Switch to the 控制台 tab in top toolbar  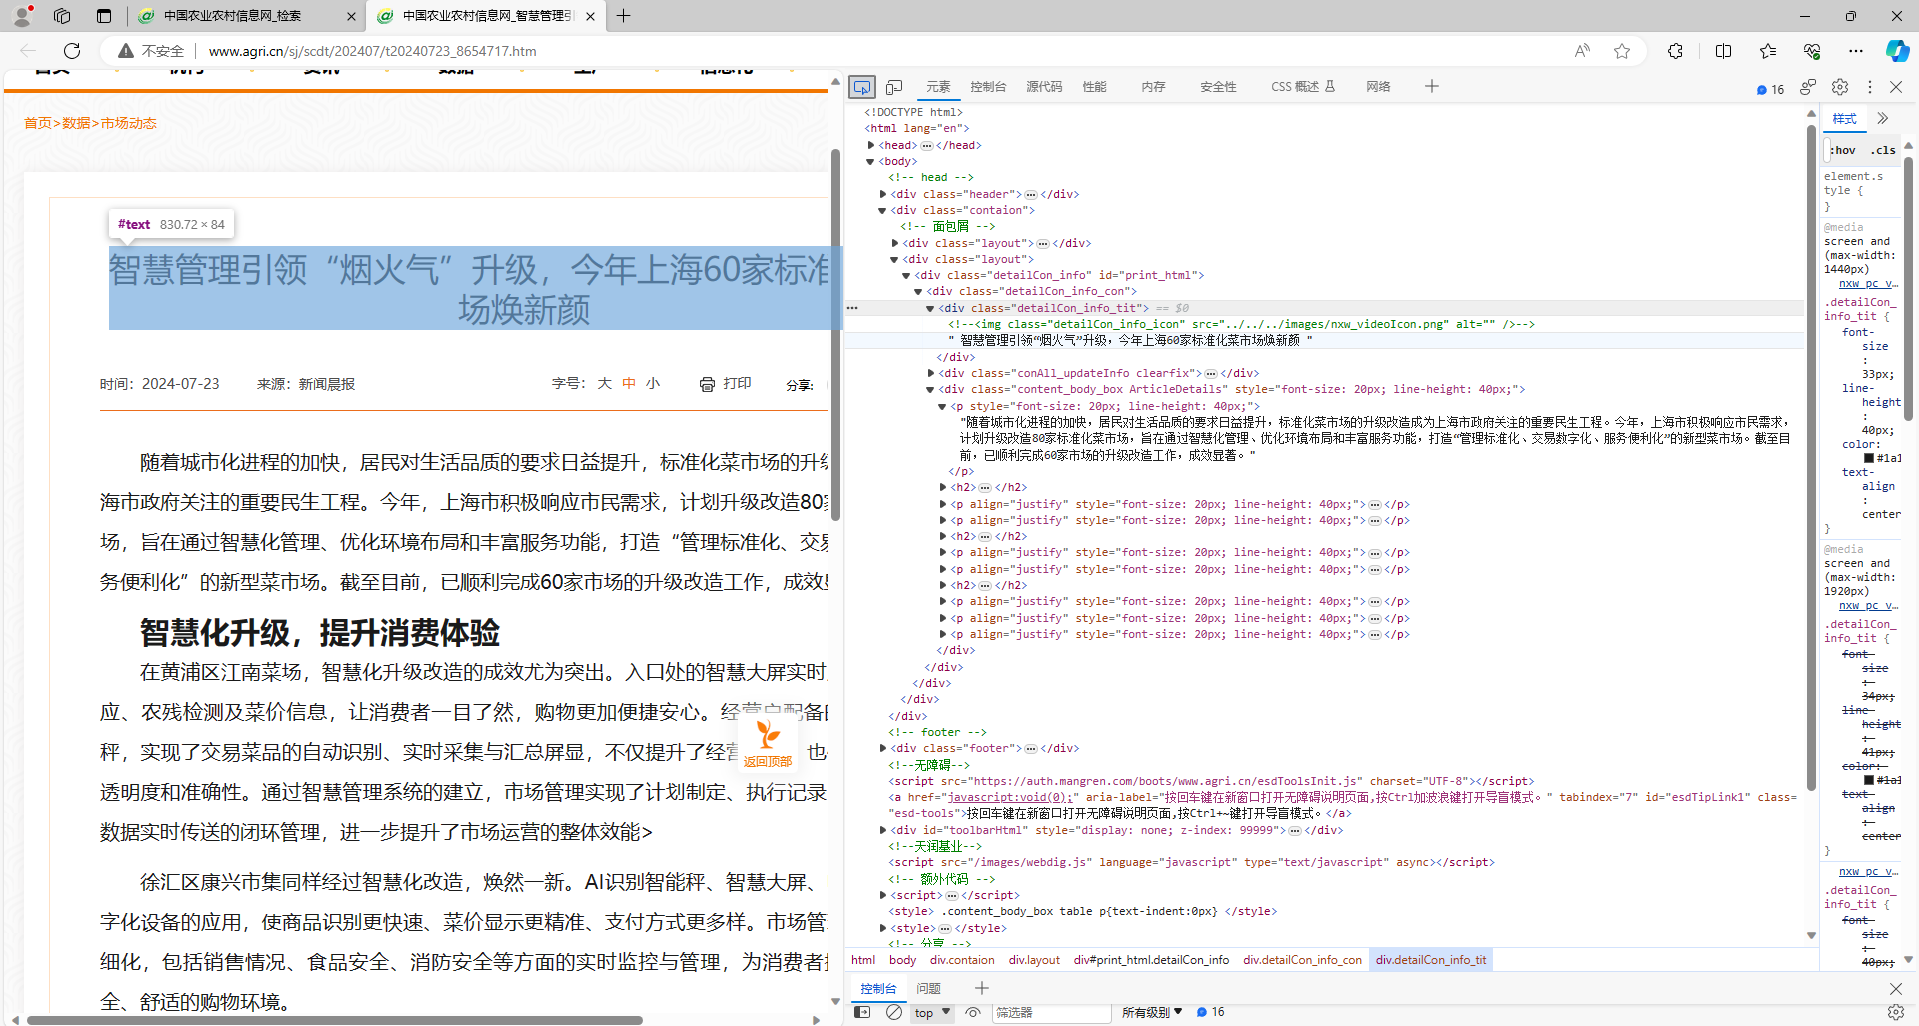click(x=988, y=87)
